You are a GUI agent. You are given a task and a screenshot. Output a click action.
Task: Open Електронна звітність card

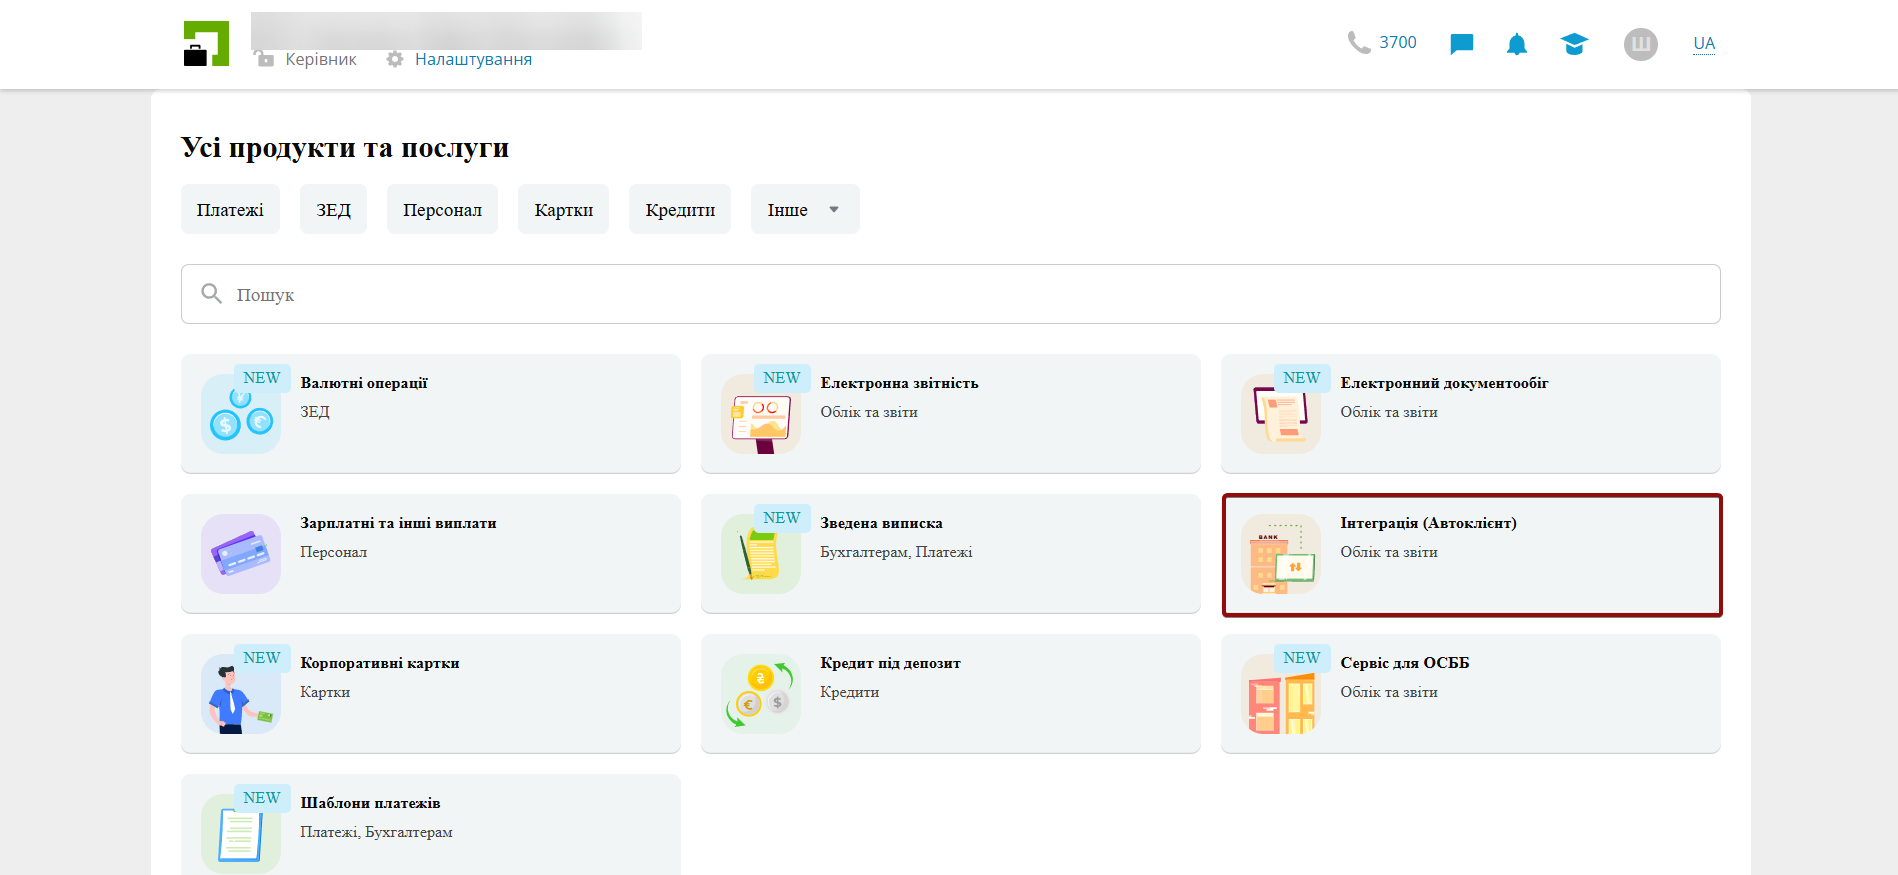point(950,414)
